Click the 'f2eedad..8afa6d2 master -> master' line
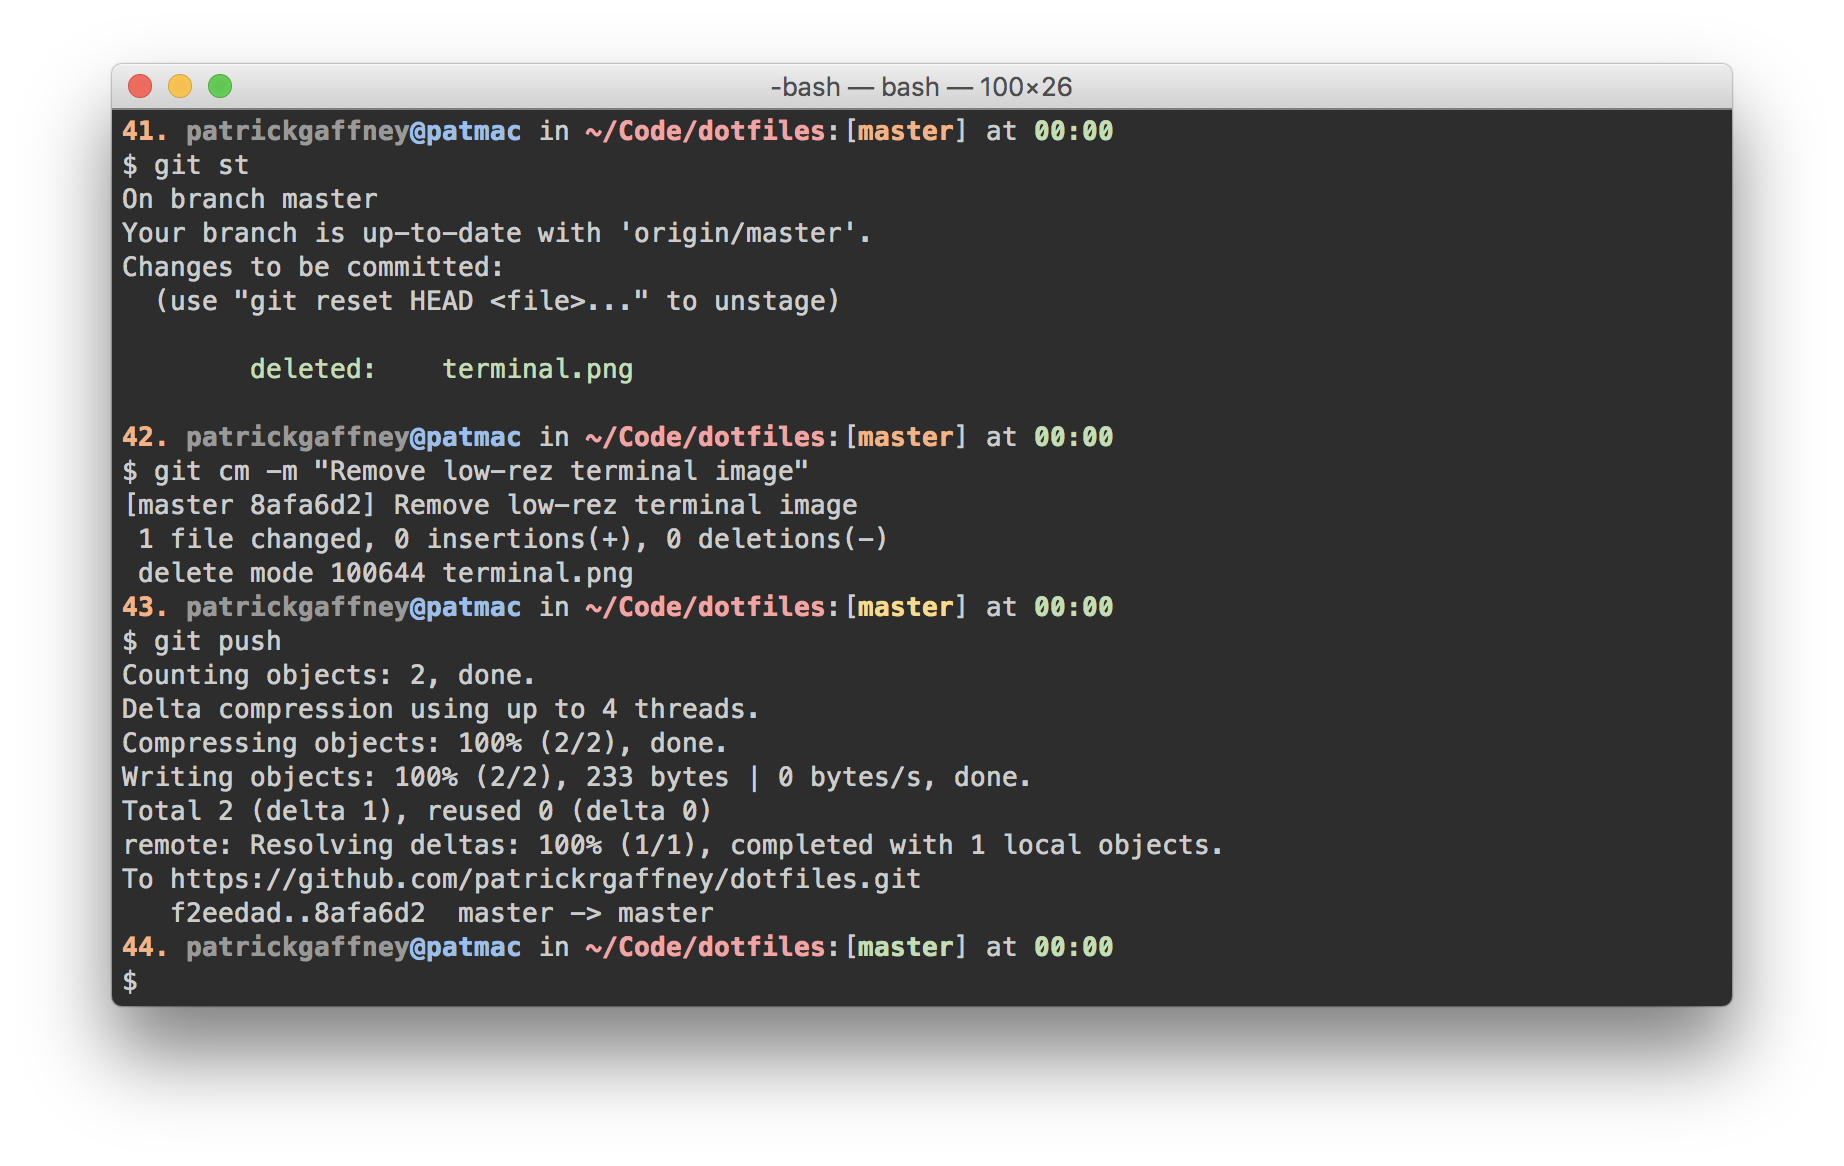The width and height of the screenshot is (1844, 1166). [441, 913]
